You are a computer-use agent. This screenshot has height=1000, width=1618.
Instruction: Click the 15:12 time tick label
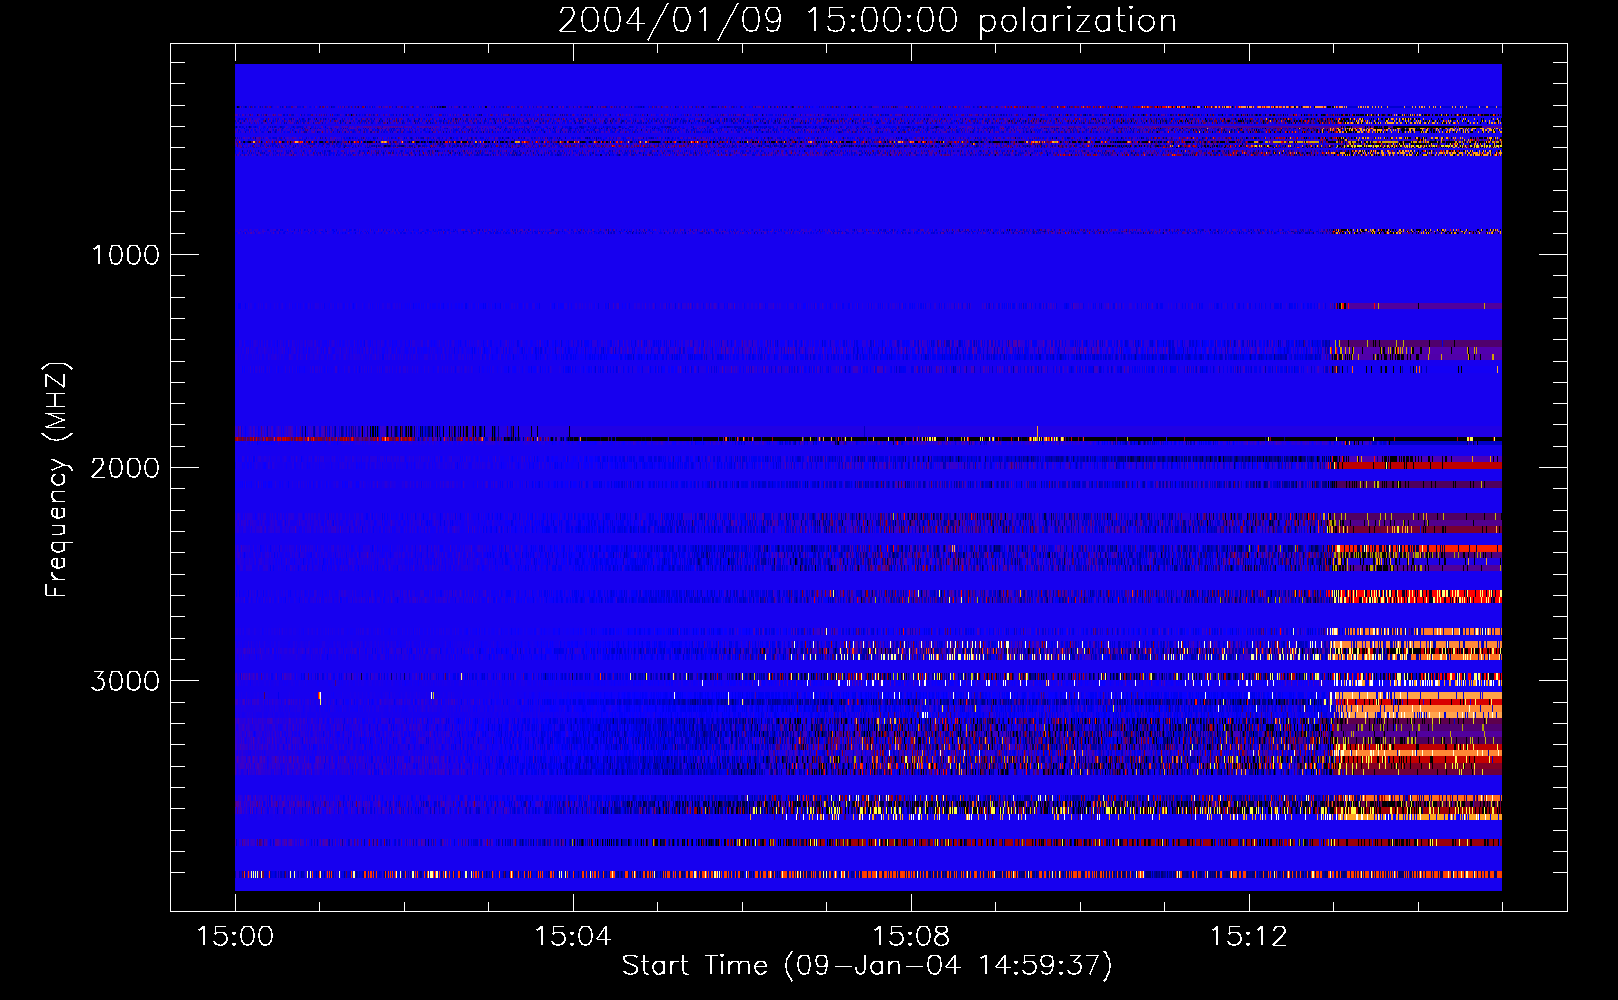[x=1248, y=937]
